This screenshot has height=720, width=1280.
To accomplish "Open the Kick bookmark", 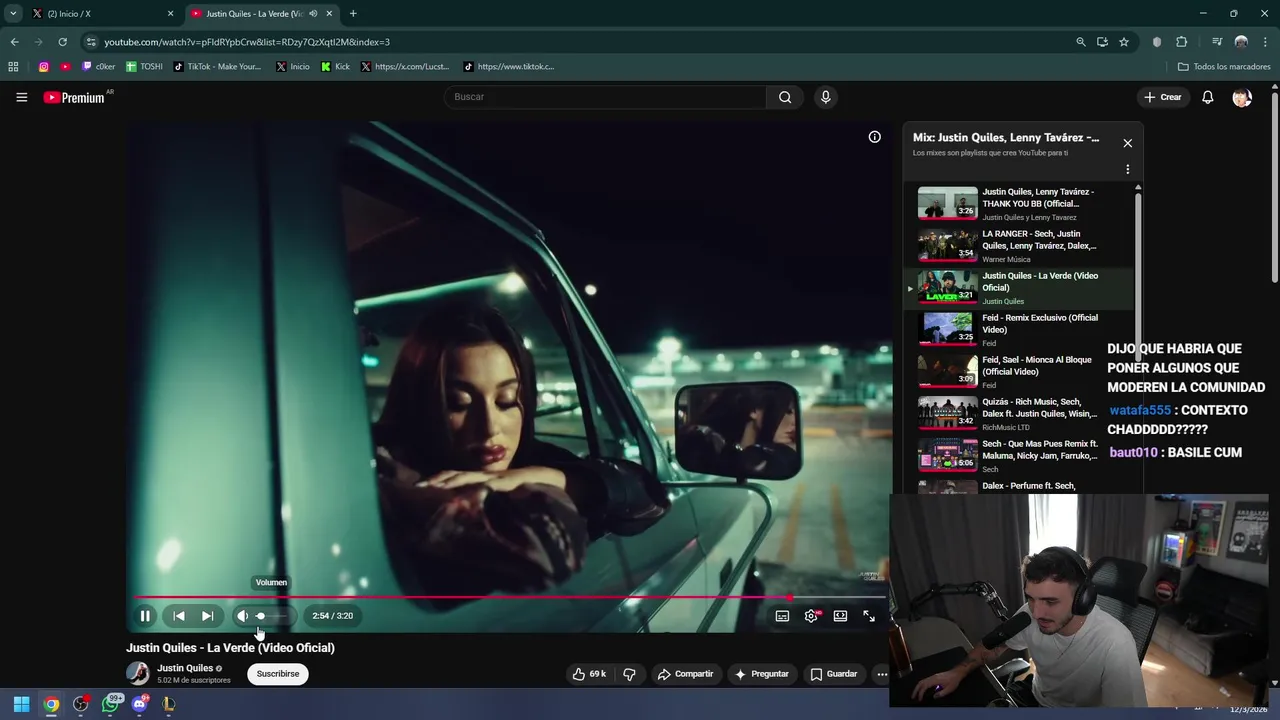I will pyautogui.click(x=335, y=67).
